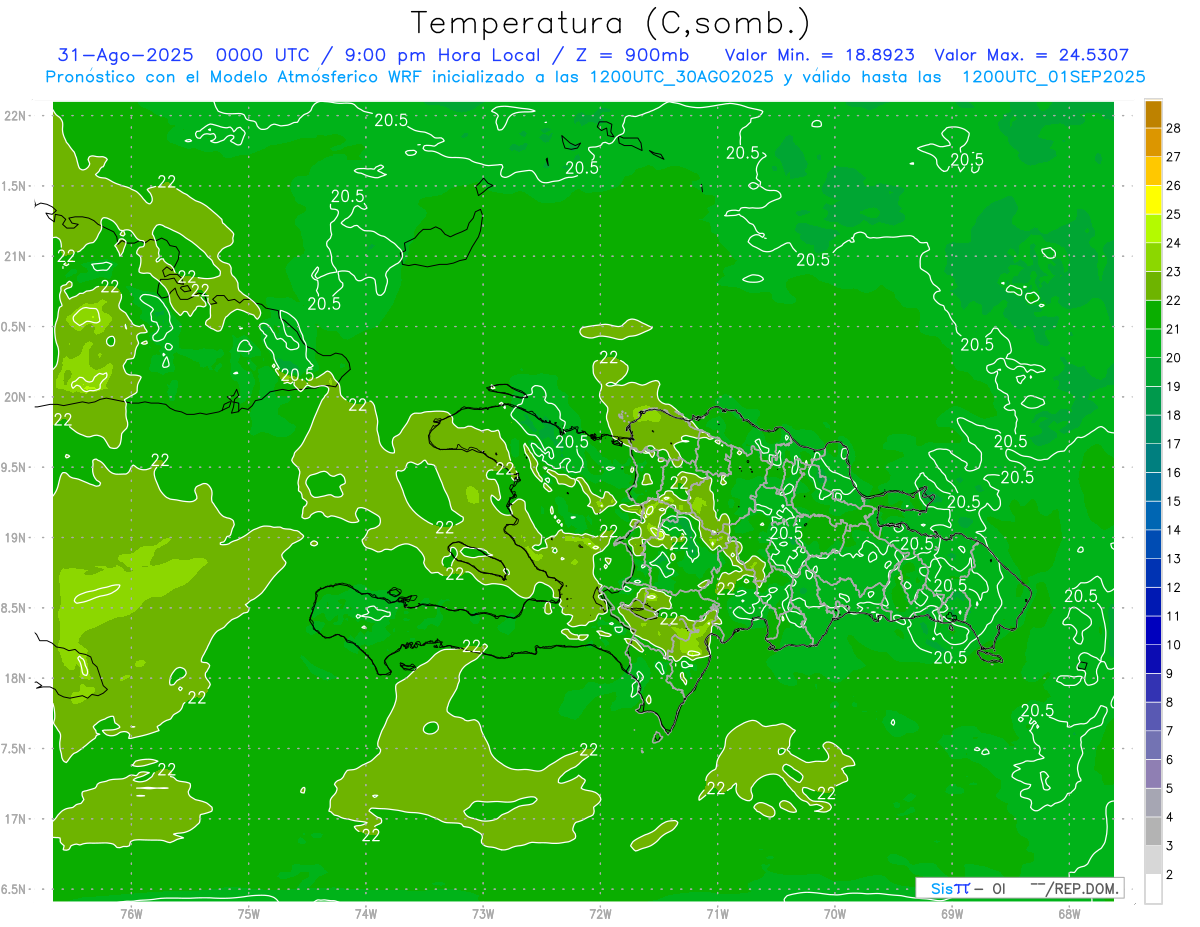Click the '21N' latitude axis label
The height and width of the screenshot is (927, 1200).
14,256
